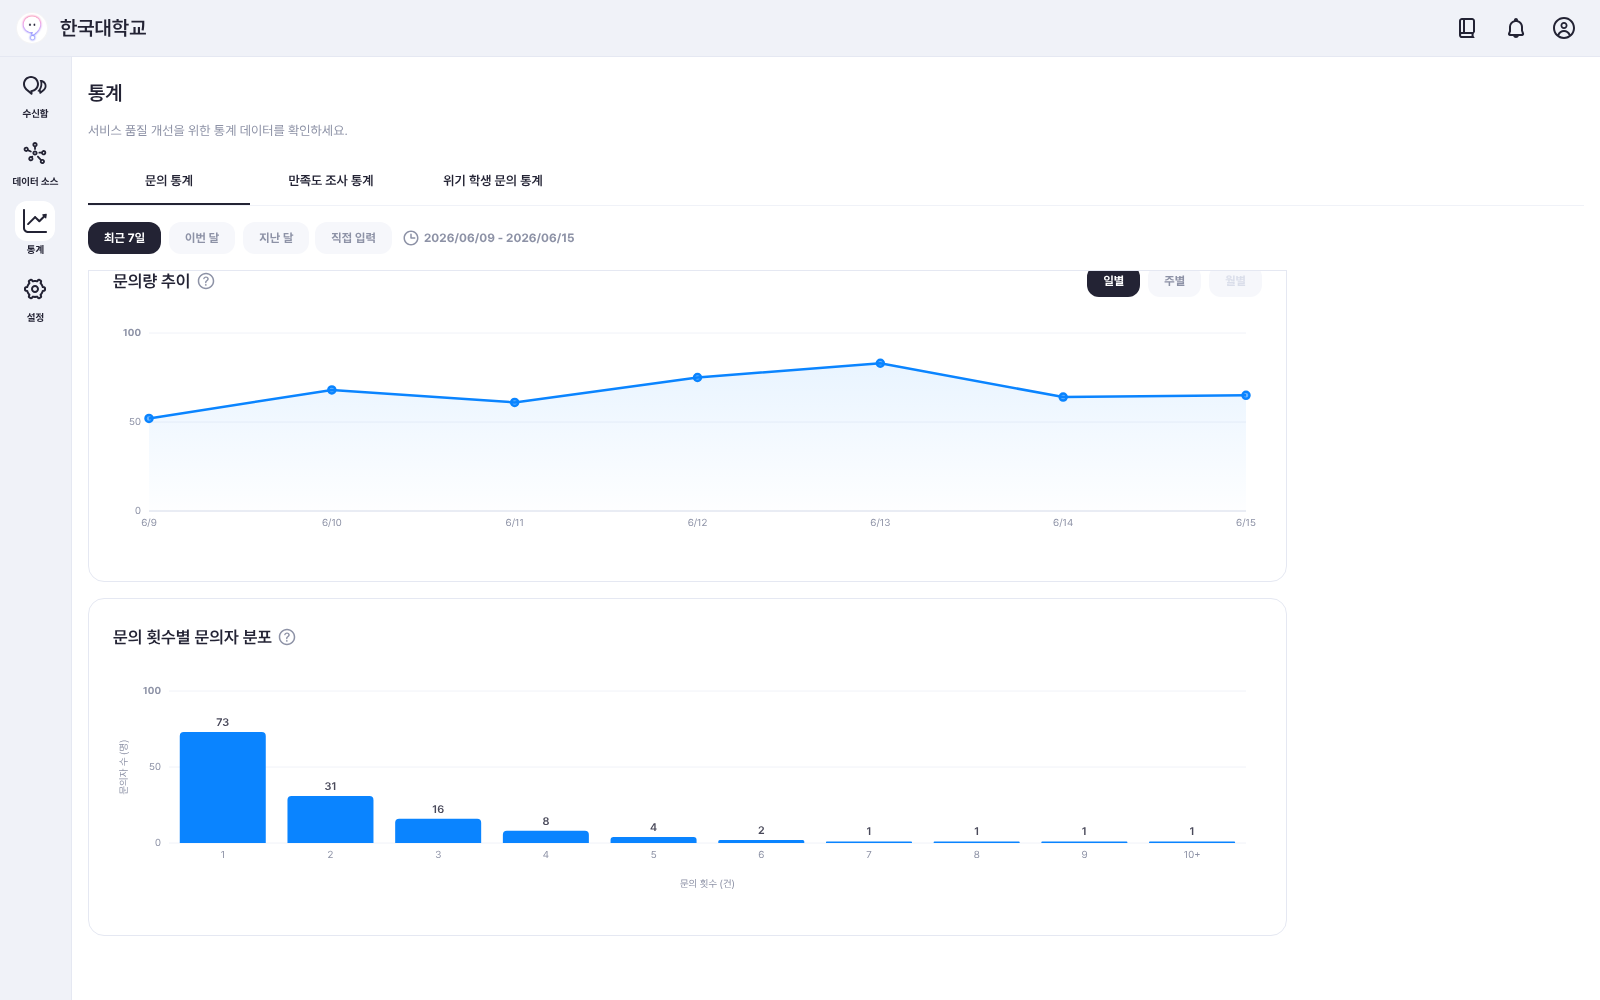Viewport: 1600px width, 1000px height.
Task: Switch to the 만족도 조사 통계 tab
Action: pos(331,181)
